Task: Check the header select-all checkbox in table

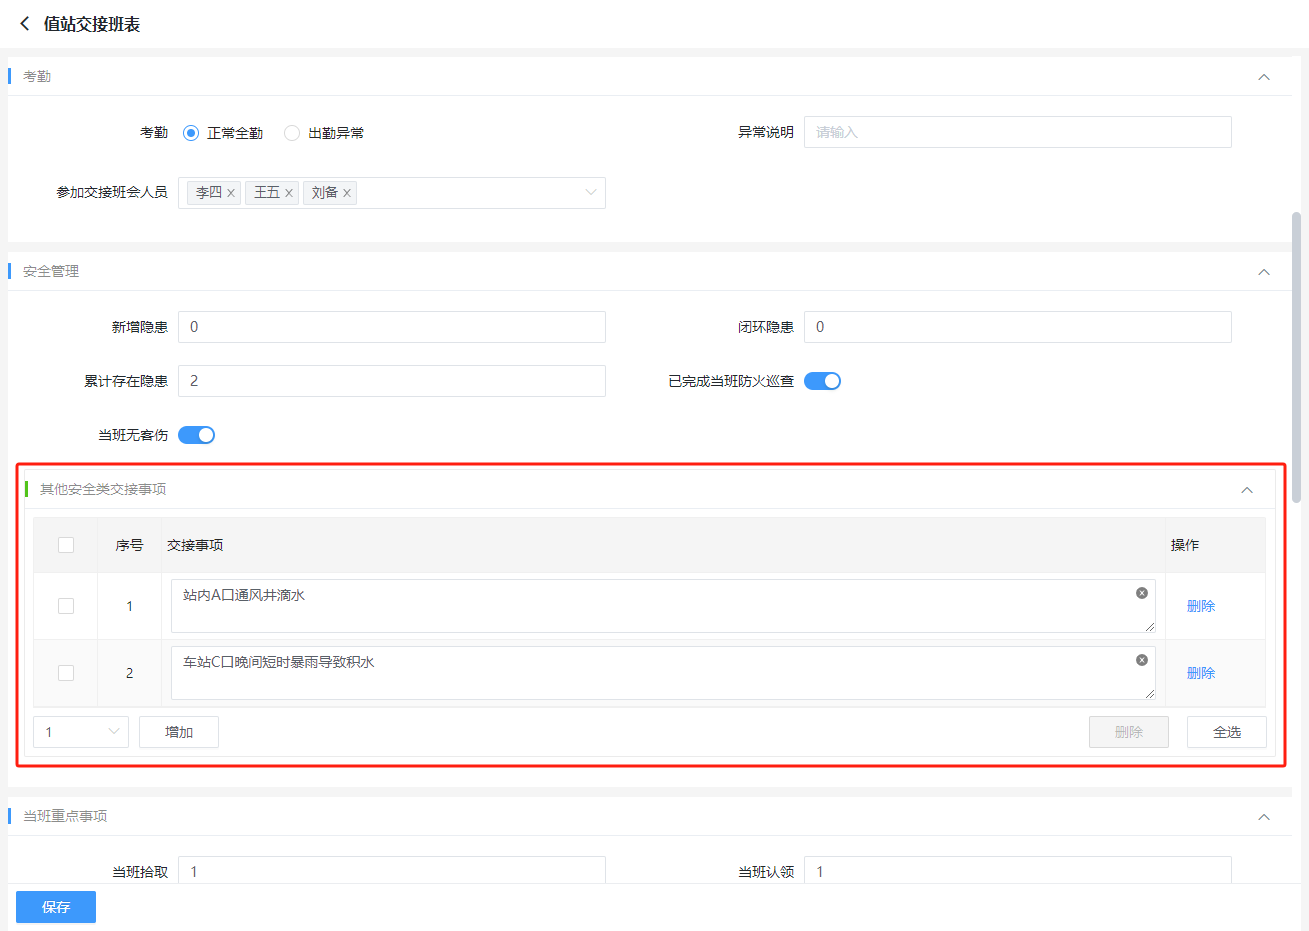Action: 66,545
